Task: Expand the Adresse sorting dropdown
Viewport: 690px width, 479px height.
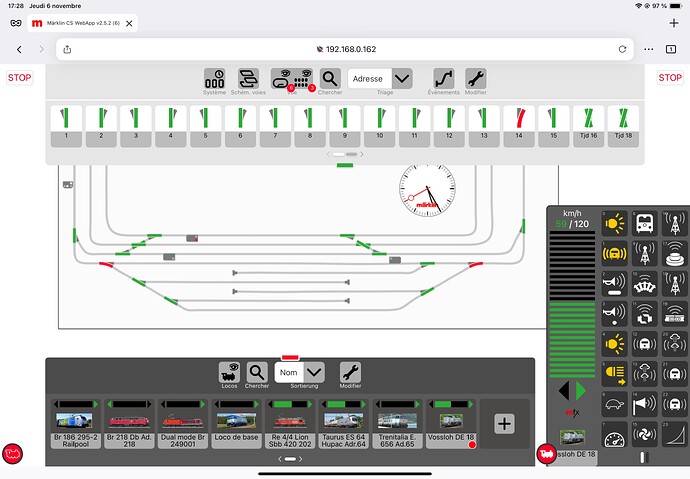Action: pyautogui.click(x=401, y=78)
